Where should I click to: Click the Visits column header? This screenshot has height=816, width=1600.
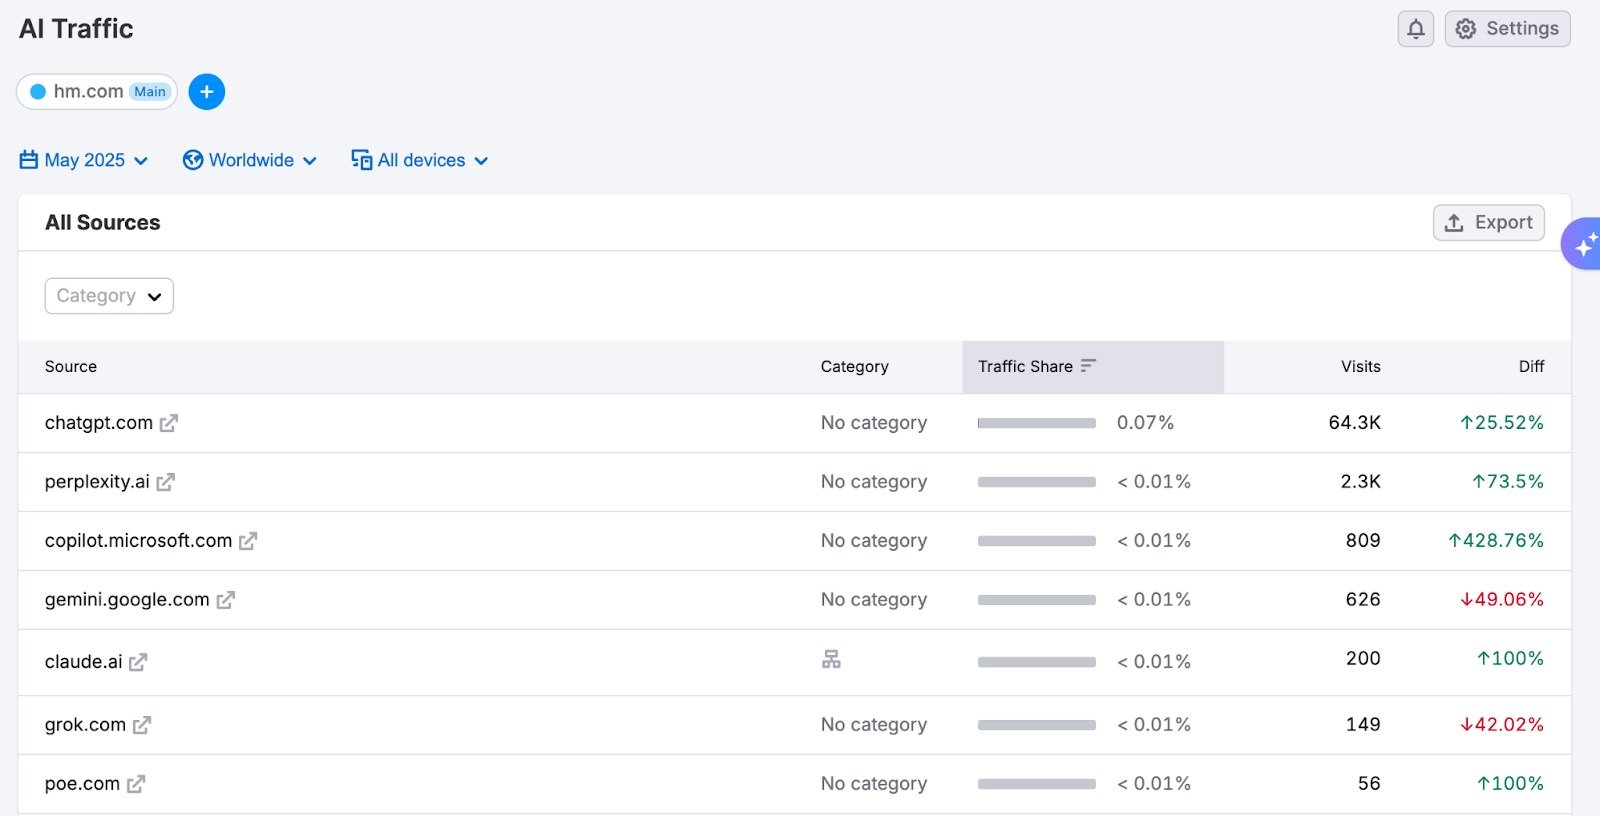coord(1360,367)
